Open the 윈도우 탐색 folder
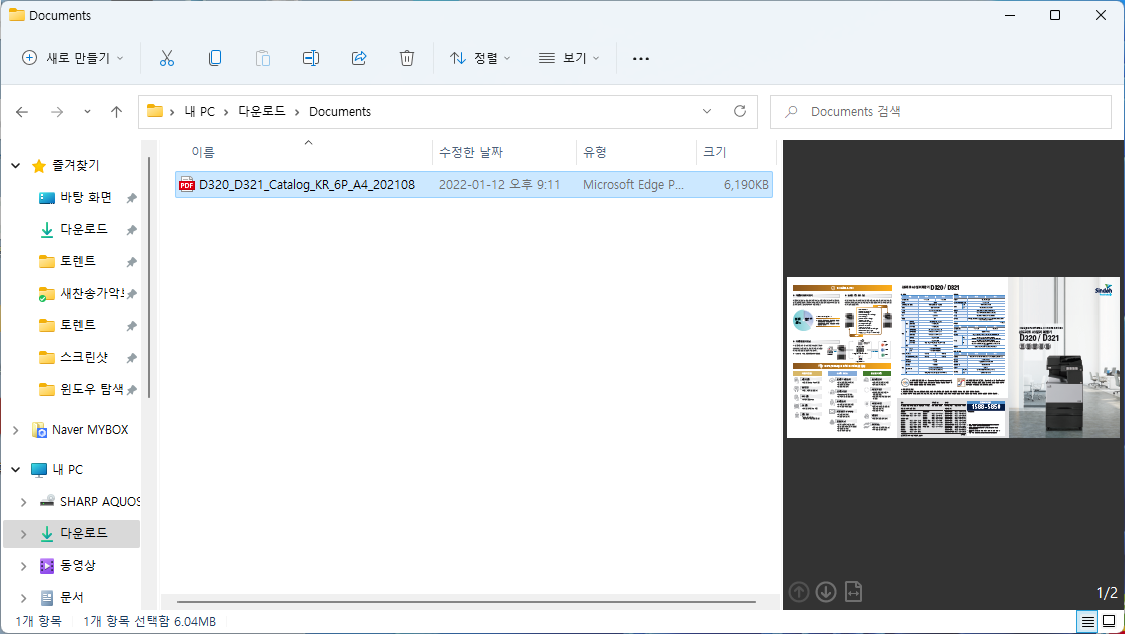This screenshot has width=1125, height=634. (x=91, y=389)
